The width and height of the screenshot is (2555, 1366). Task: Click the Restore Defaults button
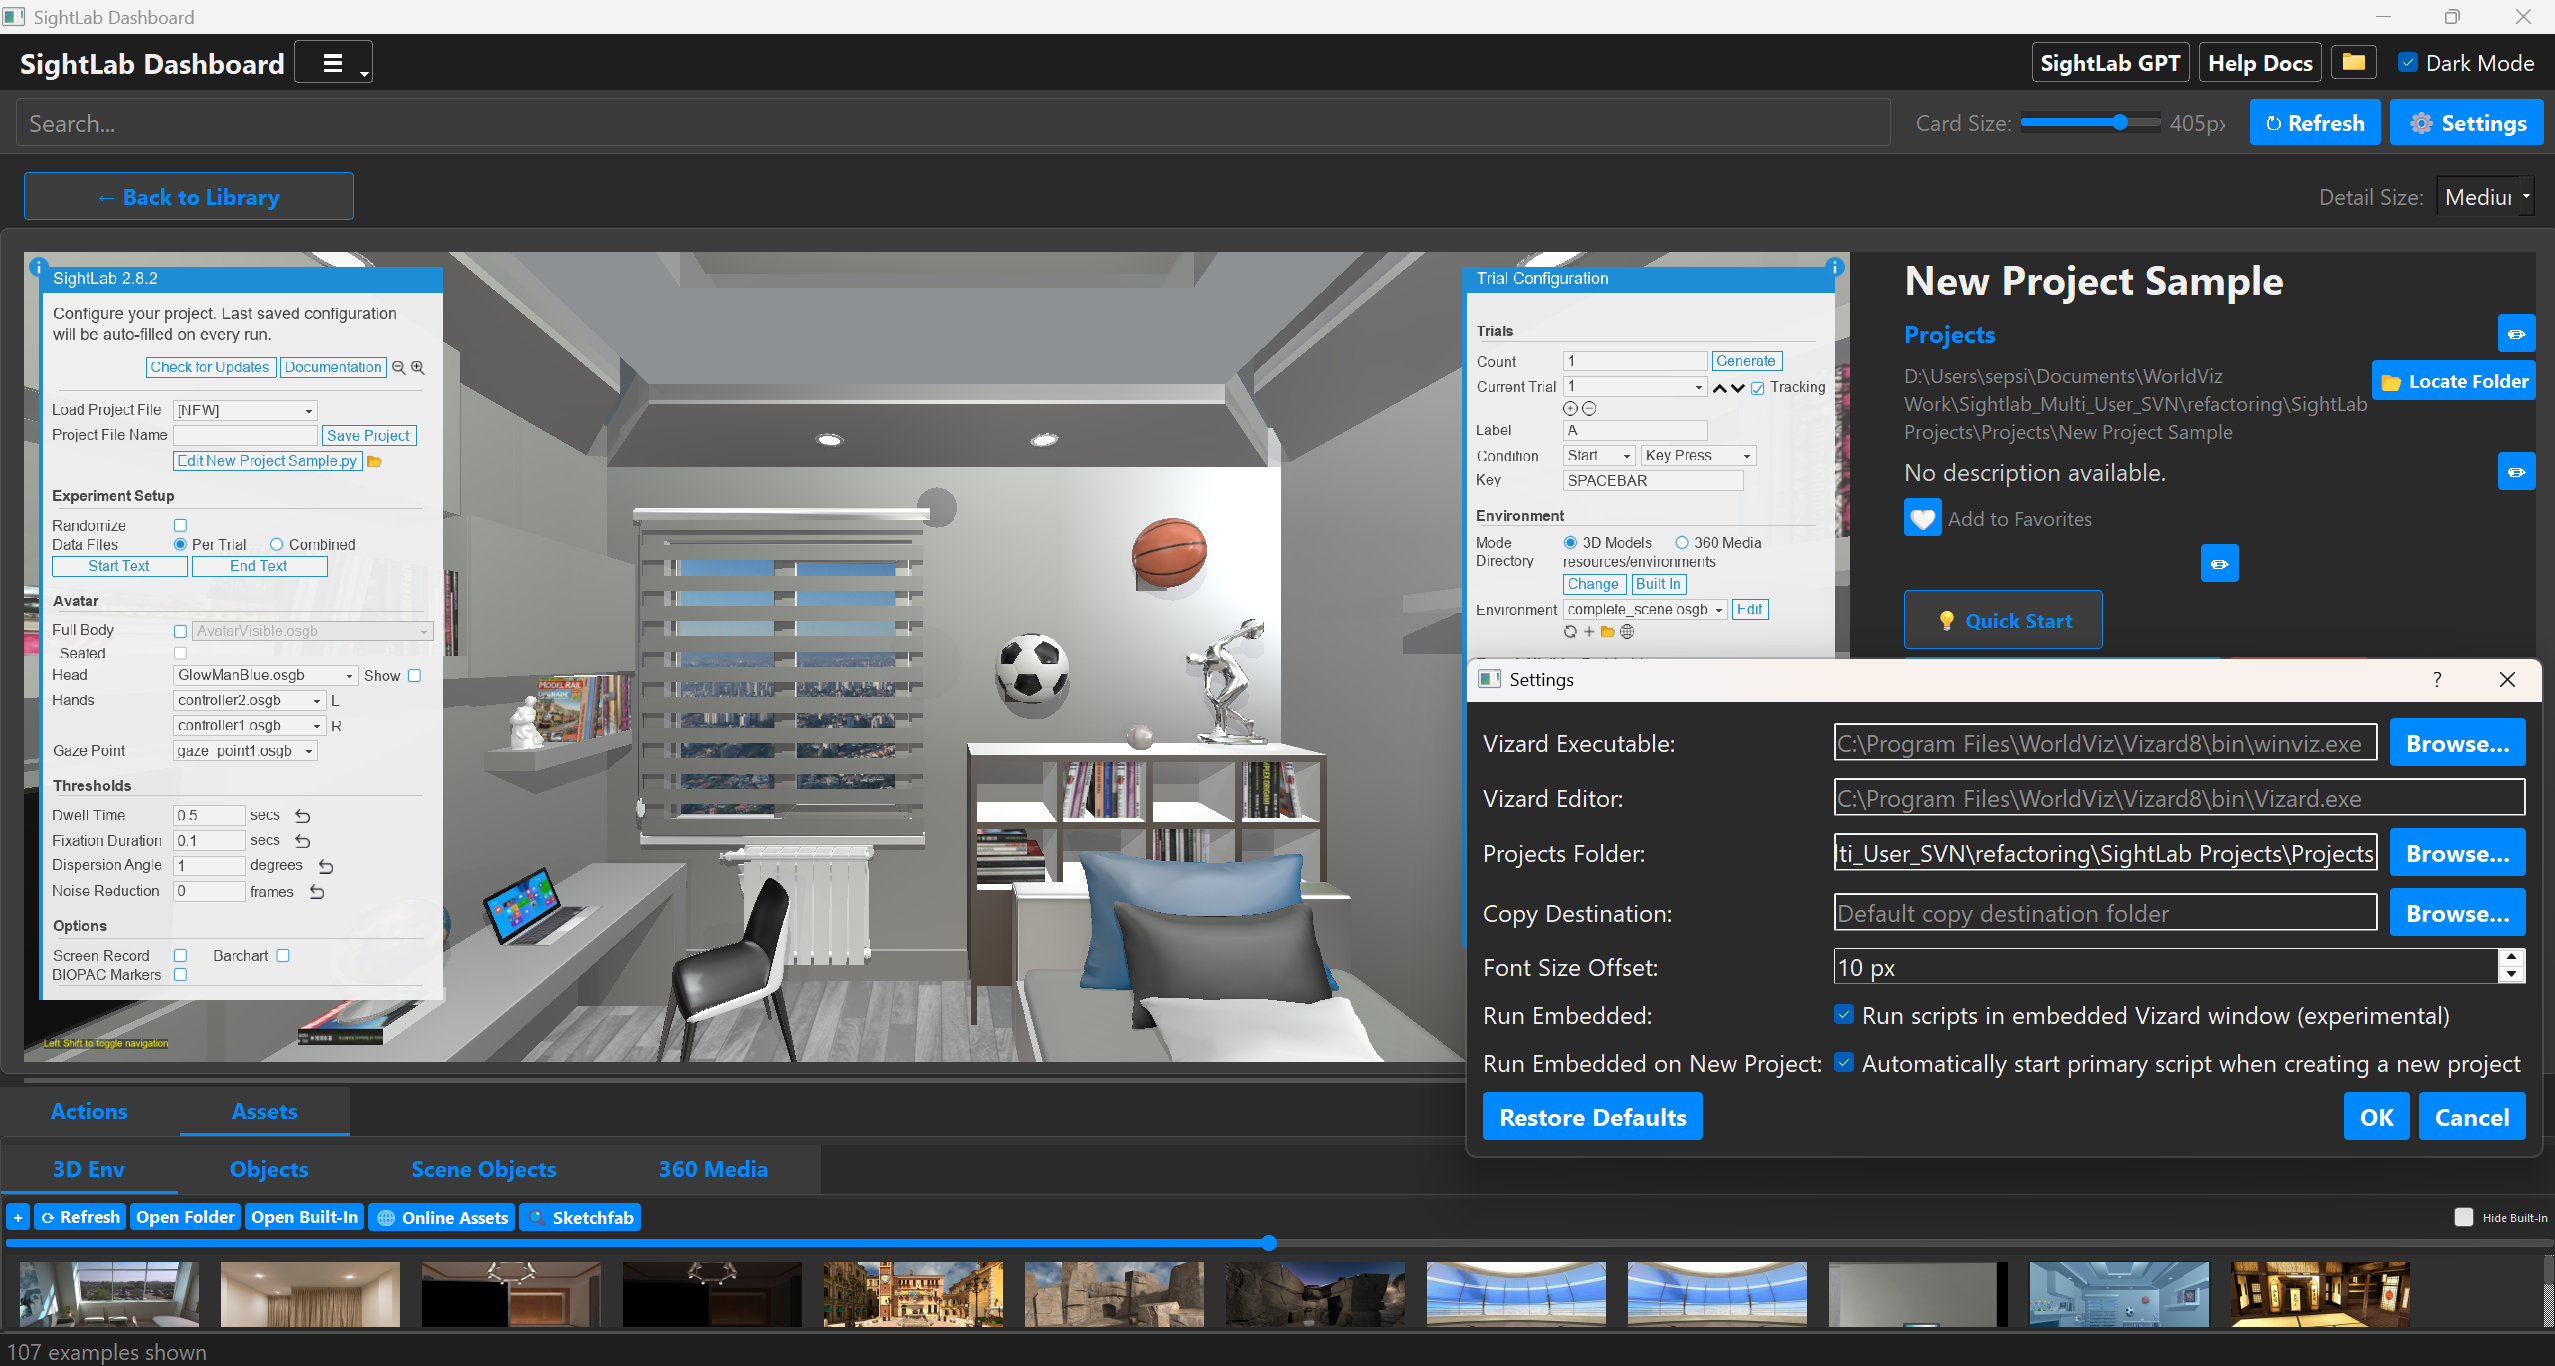[x=1592, y=1117]
